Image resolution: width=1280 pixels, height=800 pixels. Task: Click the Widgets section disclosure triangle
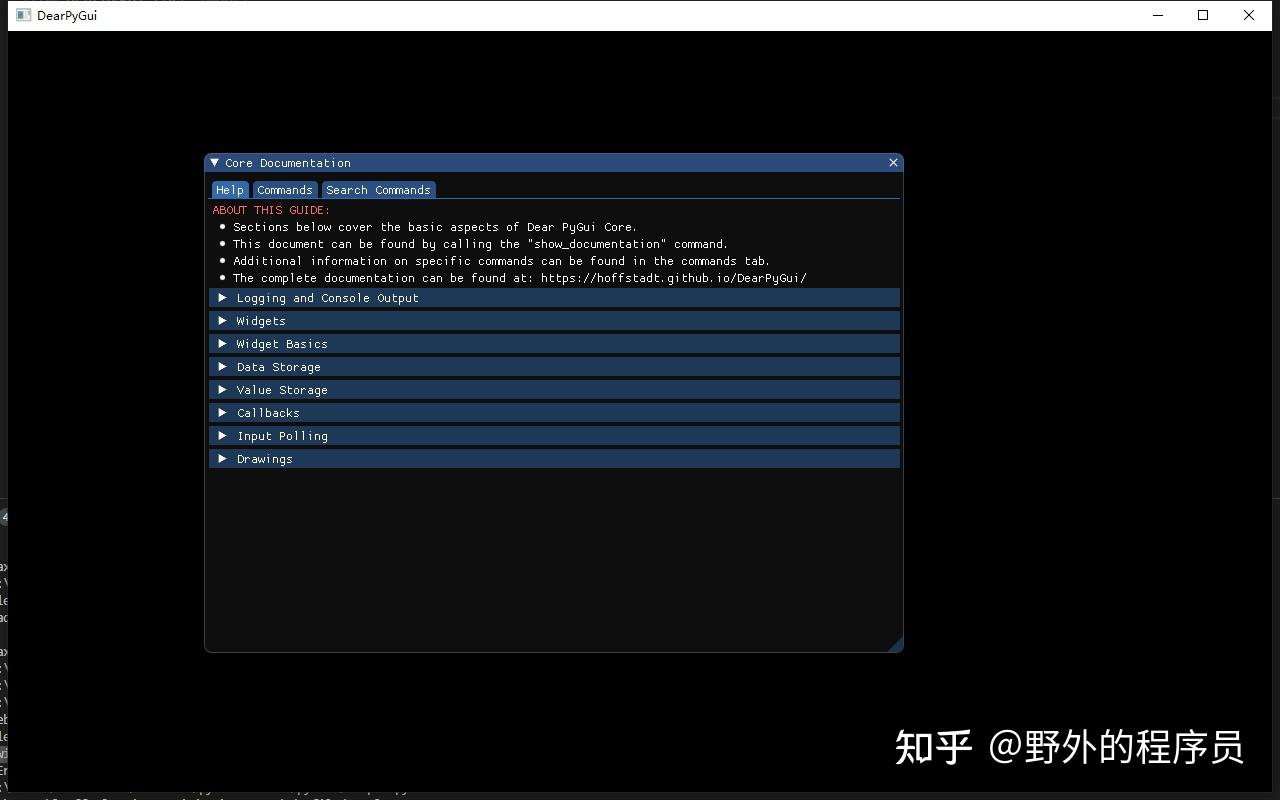pos(221,320)
